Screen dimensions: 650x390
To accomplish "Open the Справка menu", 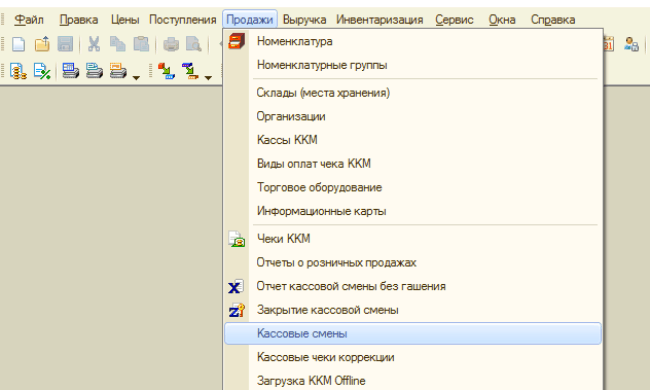I will pos(553,19).
